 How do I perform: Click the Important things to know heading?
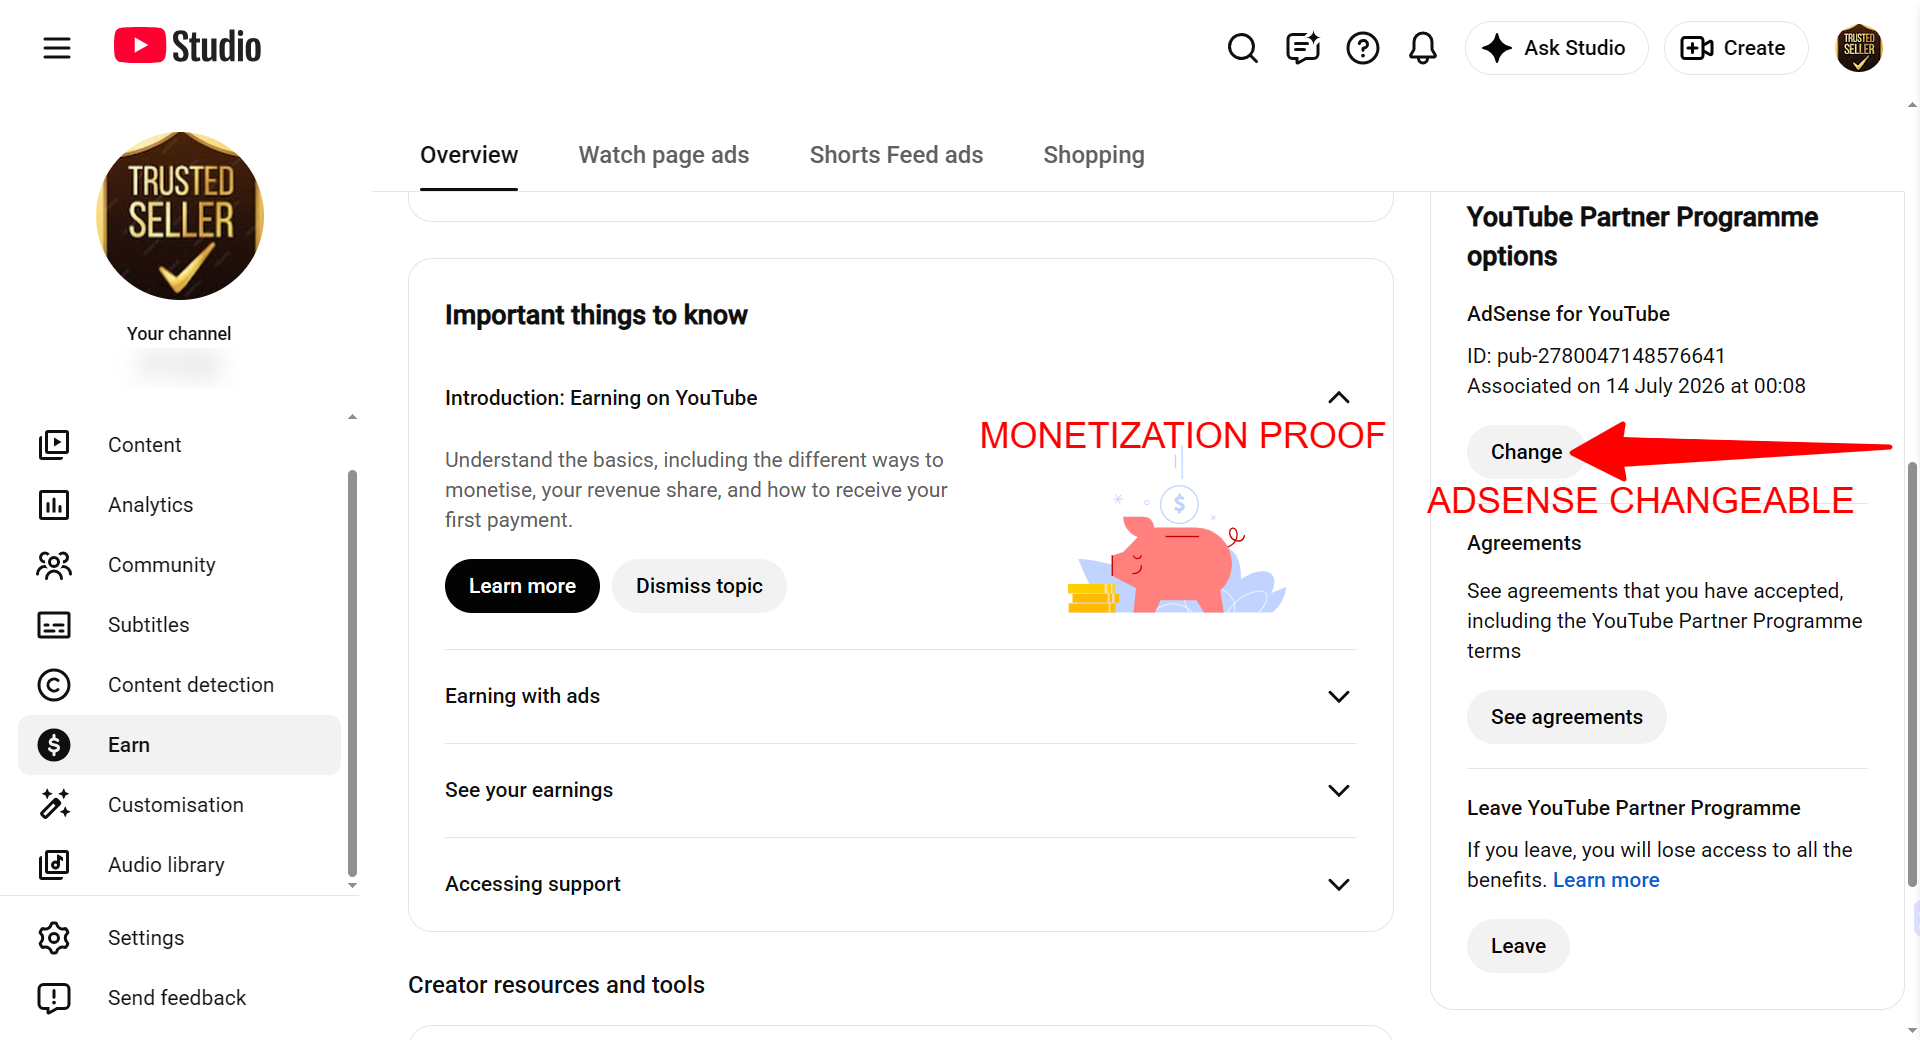(x=596, y=315)
